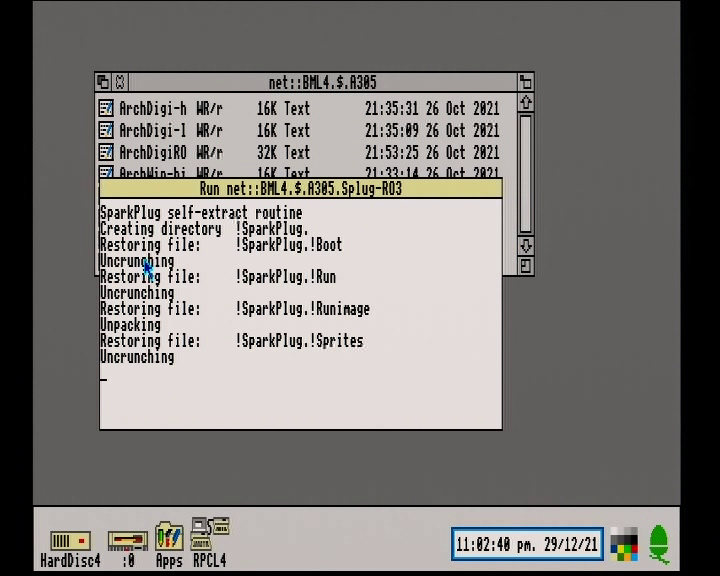Screen dimensions: 720x576
Task: Select the ArchDigi-h text file icon
Action: tap(106, 108)
